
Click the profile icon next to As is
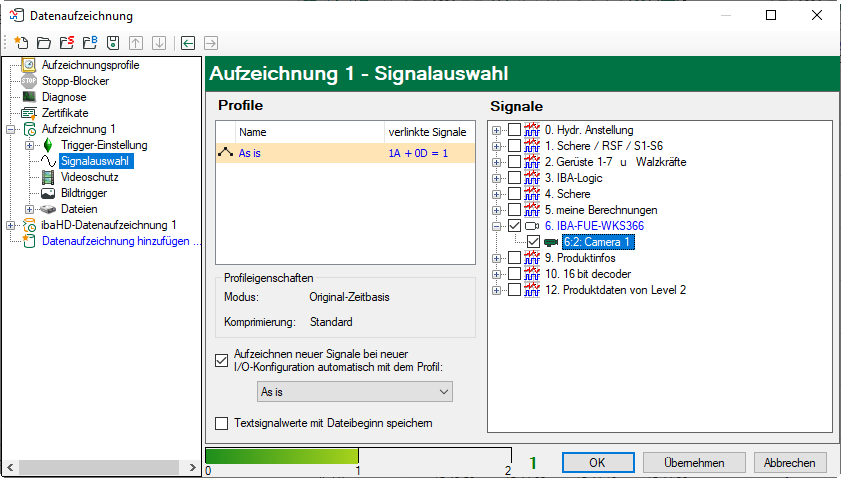pyautogui.click(x=225, y=153)
